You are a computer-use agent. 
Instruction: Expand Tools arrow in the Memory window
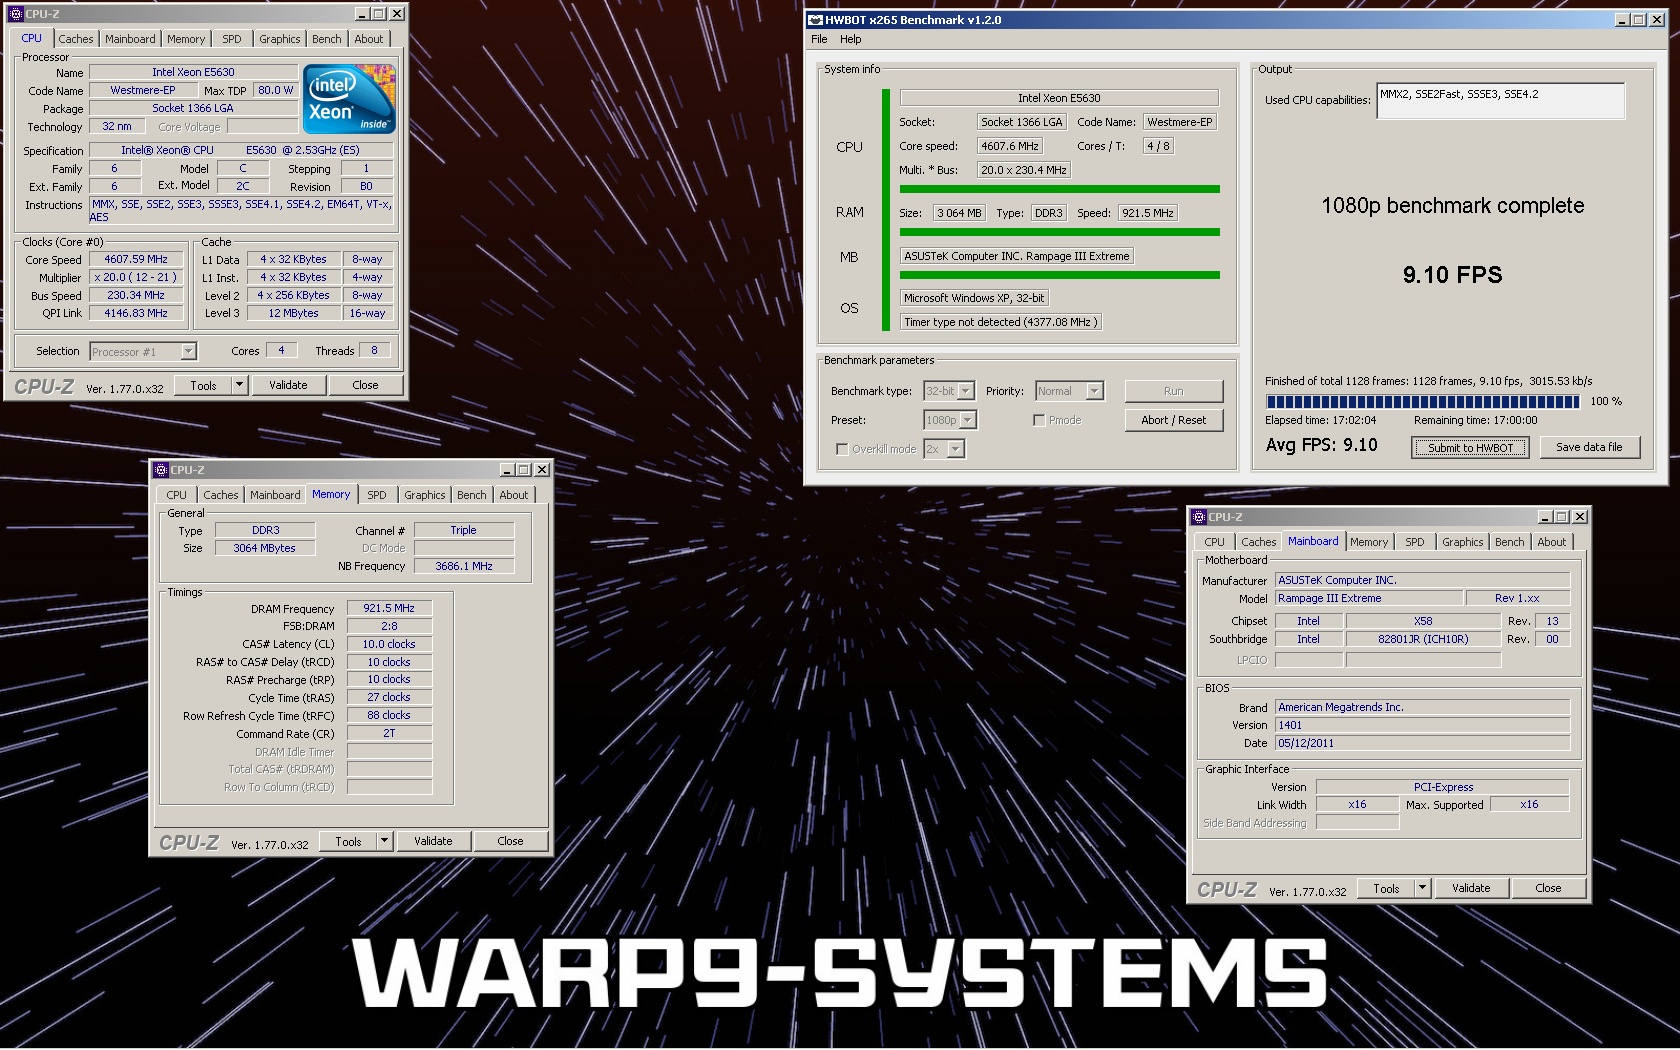point(384,841)
